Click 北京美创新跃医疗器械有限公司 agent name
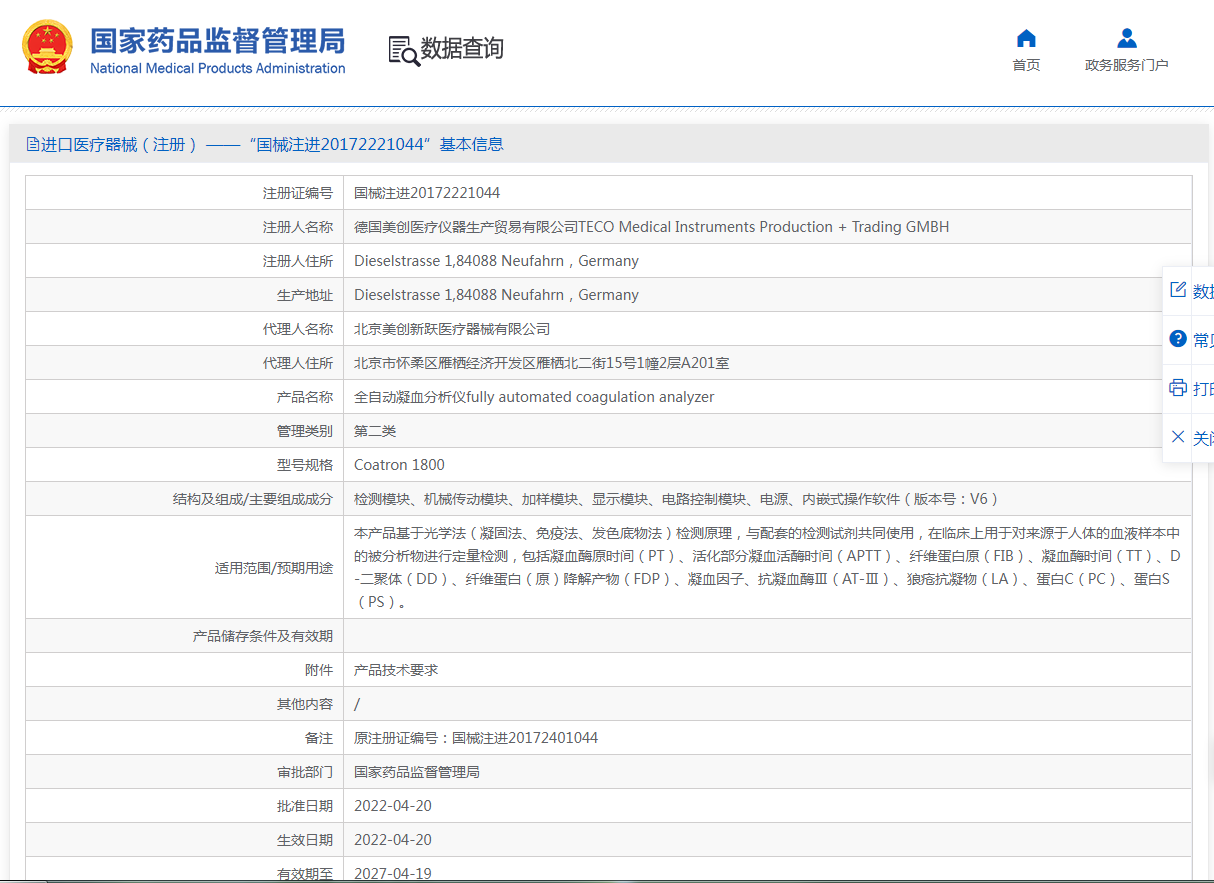1214x883 pixels. (452, 329)
